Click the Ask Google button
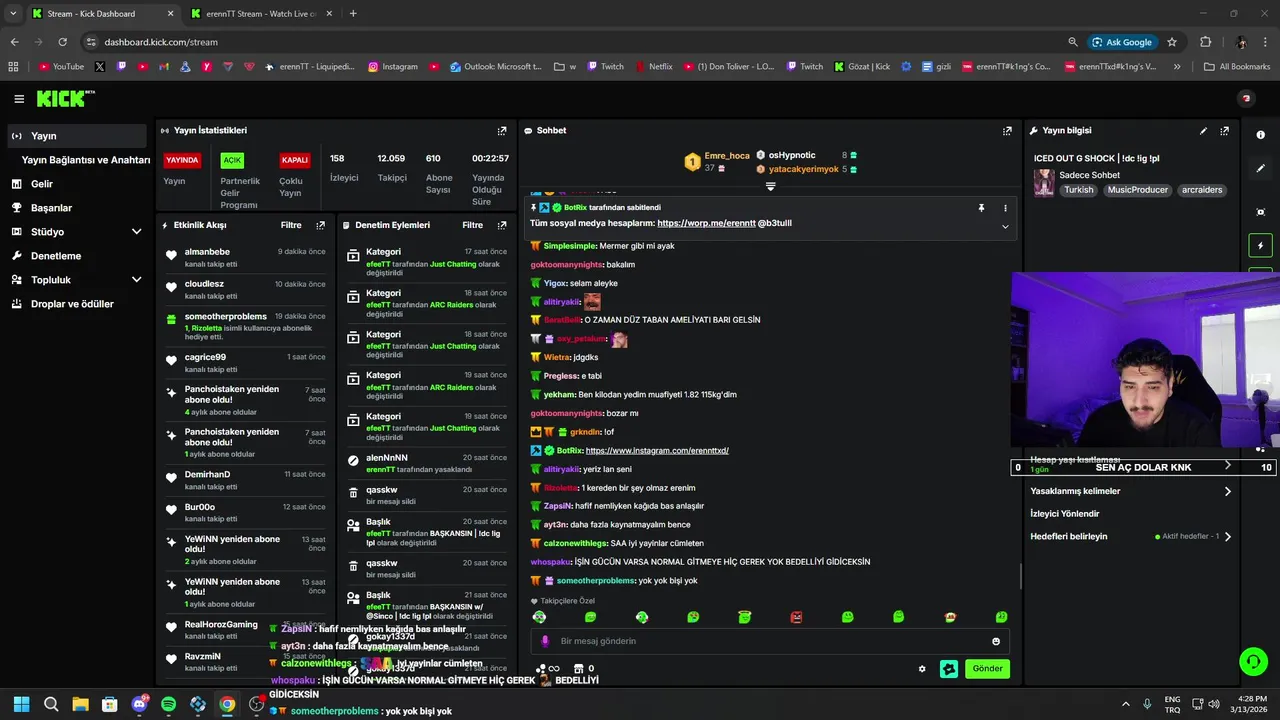Screen dimensions: 1280x720 [1122, 42]
